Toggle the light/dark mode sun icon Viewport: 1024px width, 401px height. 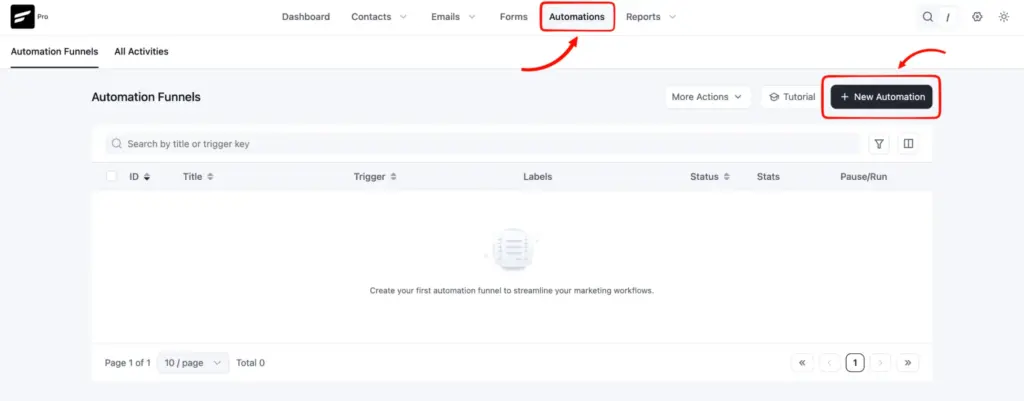(x=1004, y=17)
